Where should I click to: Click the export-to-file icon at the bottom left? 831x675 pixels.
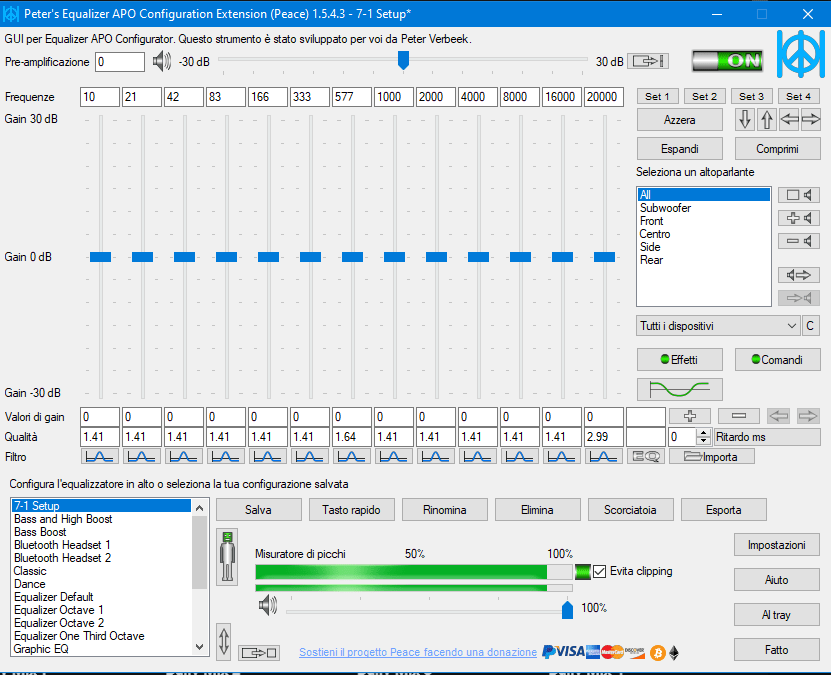[x=258, y=651]
